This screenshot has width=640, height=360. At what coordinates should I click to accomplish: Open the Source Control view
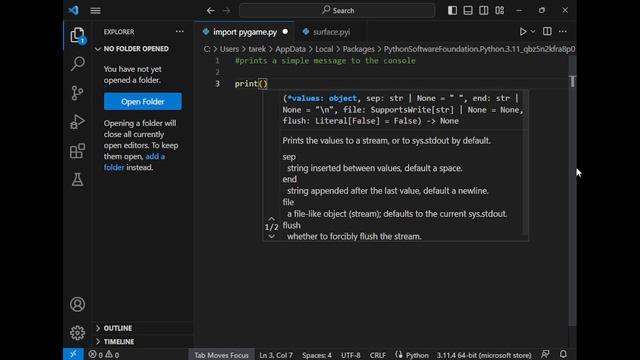coord(77,93)
